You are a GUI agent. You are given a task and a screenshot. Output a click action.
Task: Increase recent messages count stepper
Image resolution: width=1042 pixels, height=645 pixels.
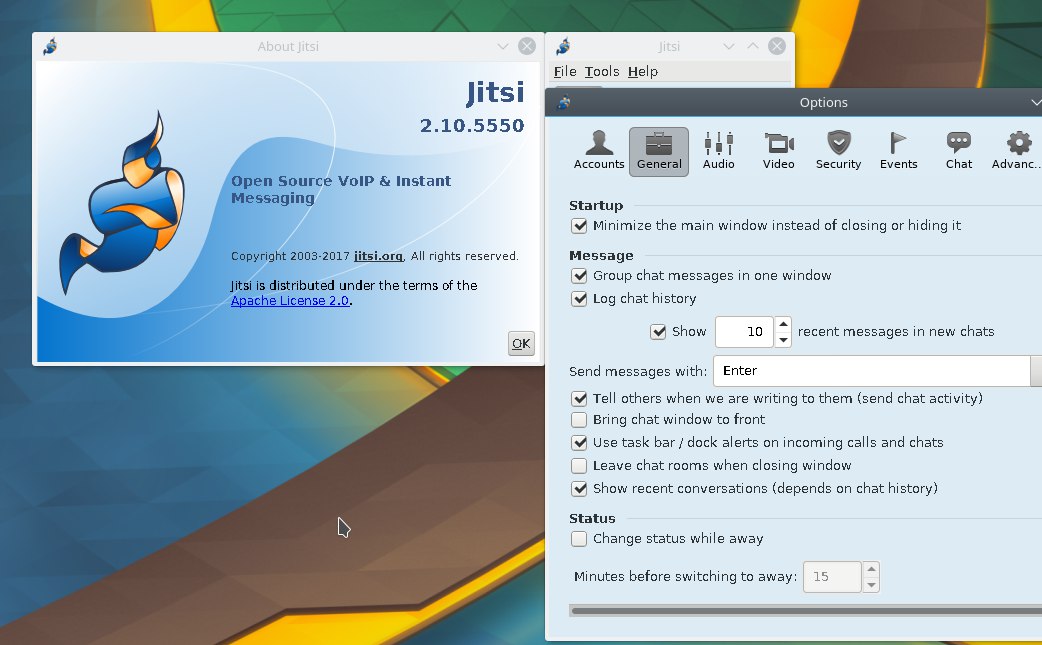click(783, 324)
